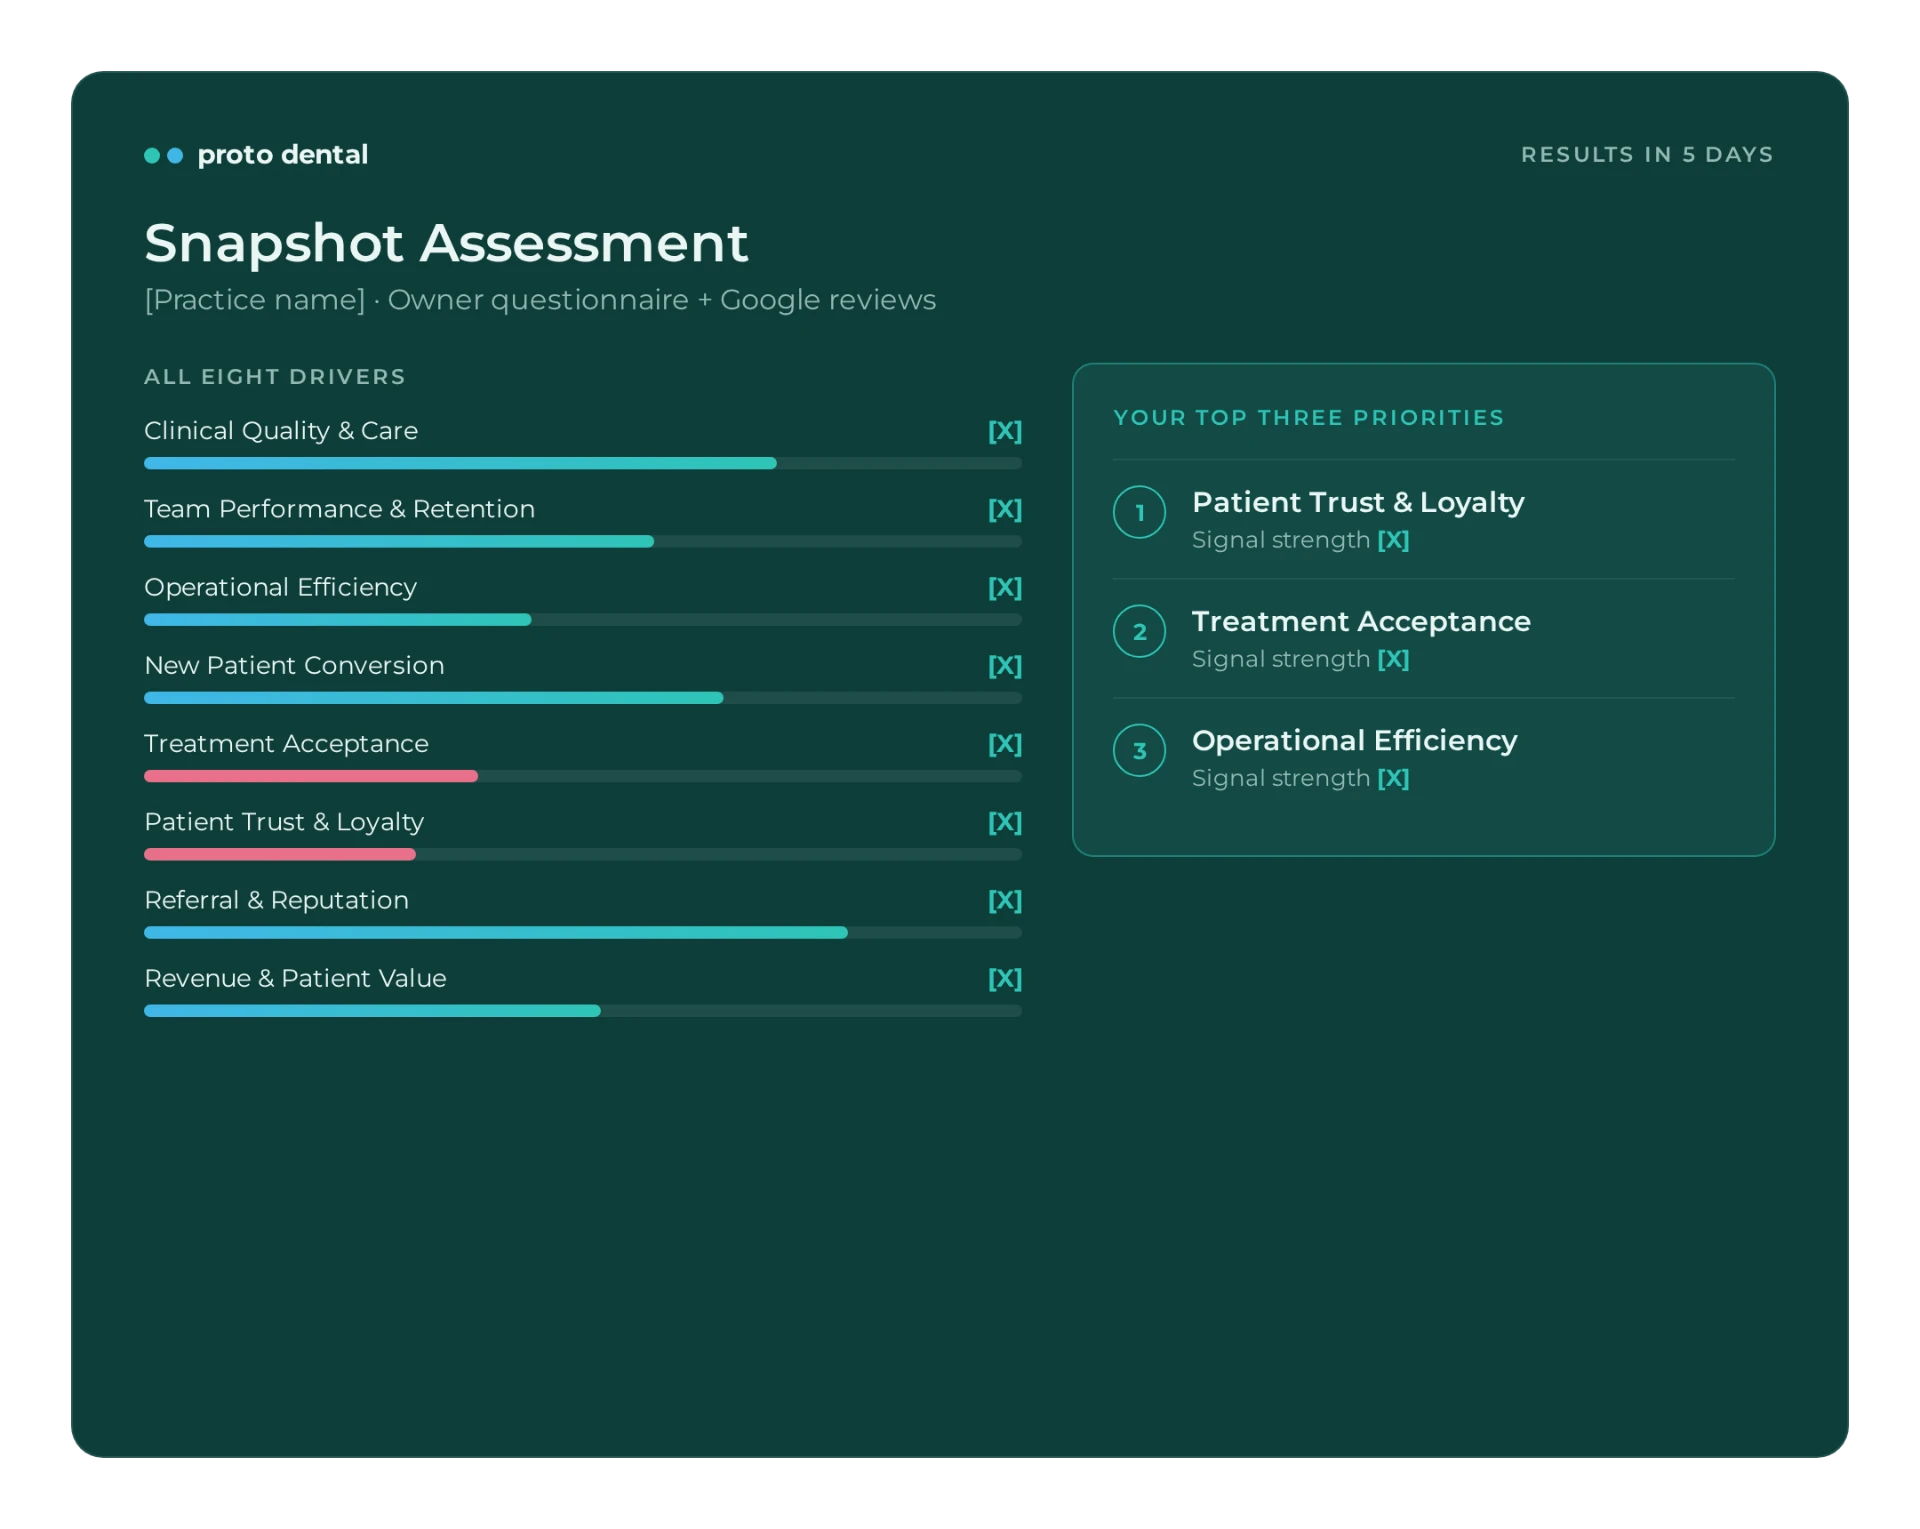Viewport: 1920px width, 1529px height.
Task: Click the Revenue & Patient Value progress bar
Action: point(583,1011)
